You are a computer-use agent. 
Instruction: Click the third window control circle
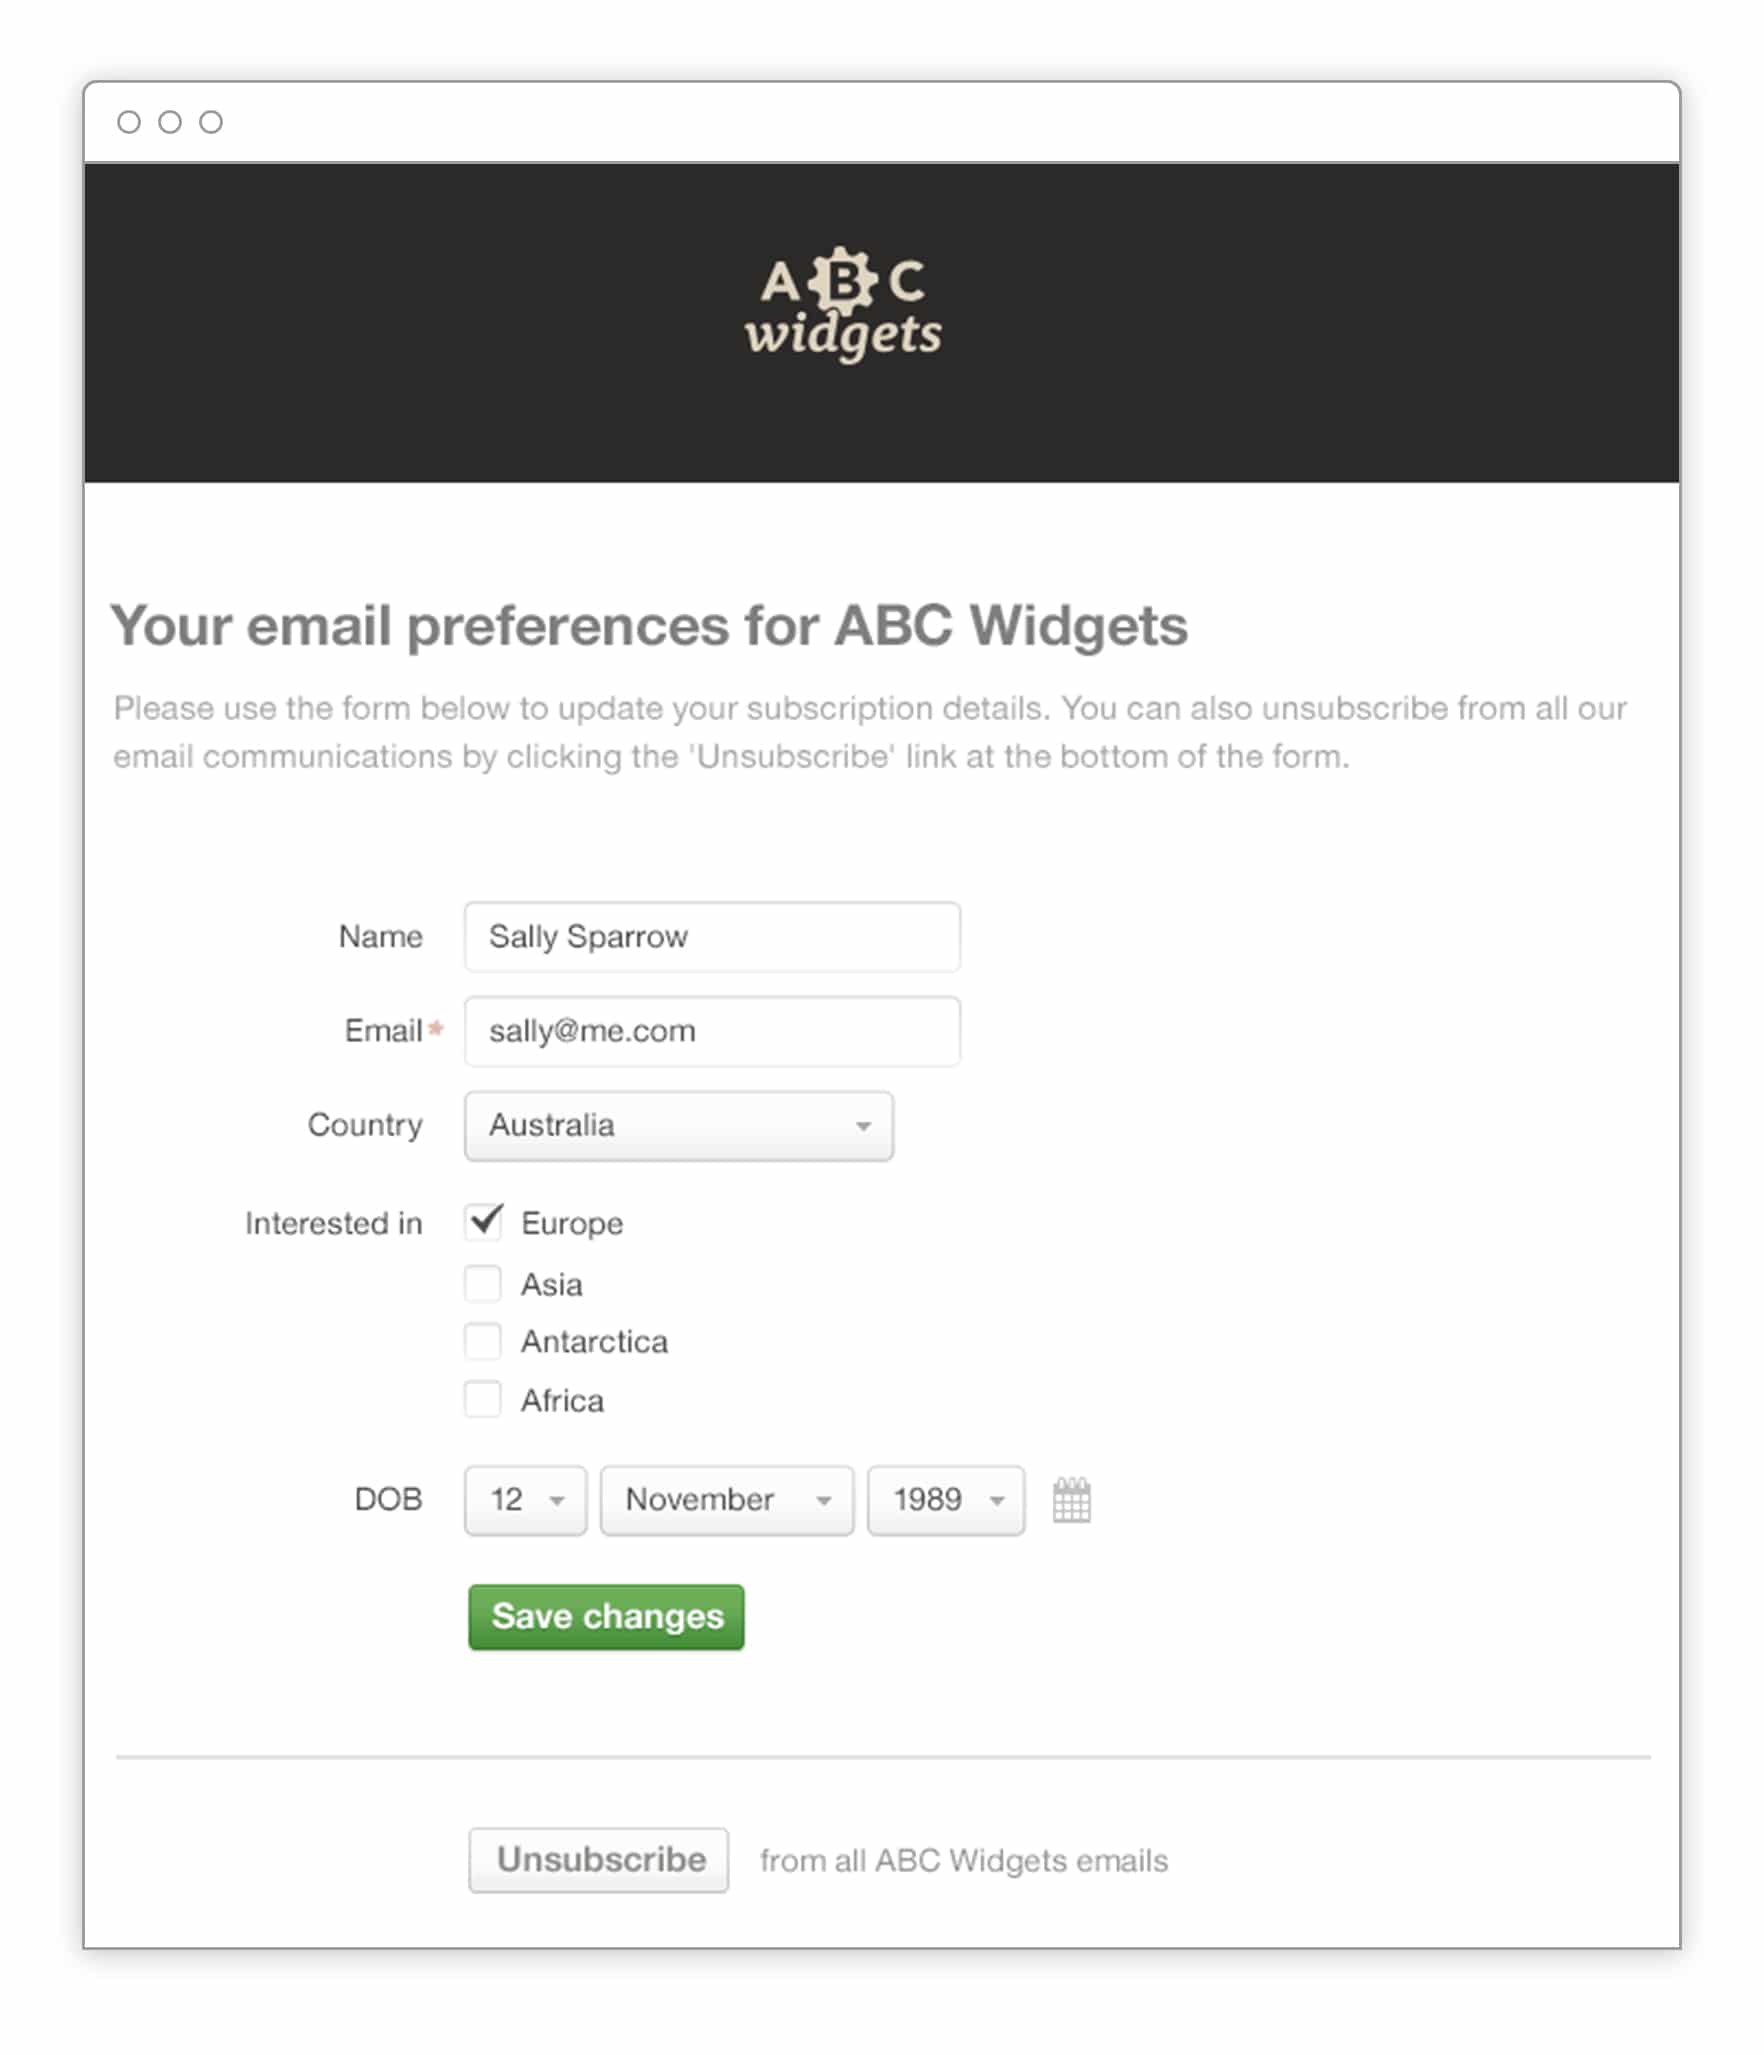pyautogui.click(x=211, y=122)
